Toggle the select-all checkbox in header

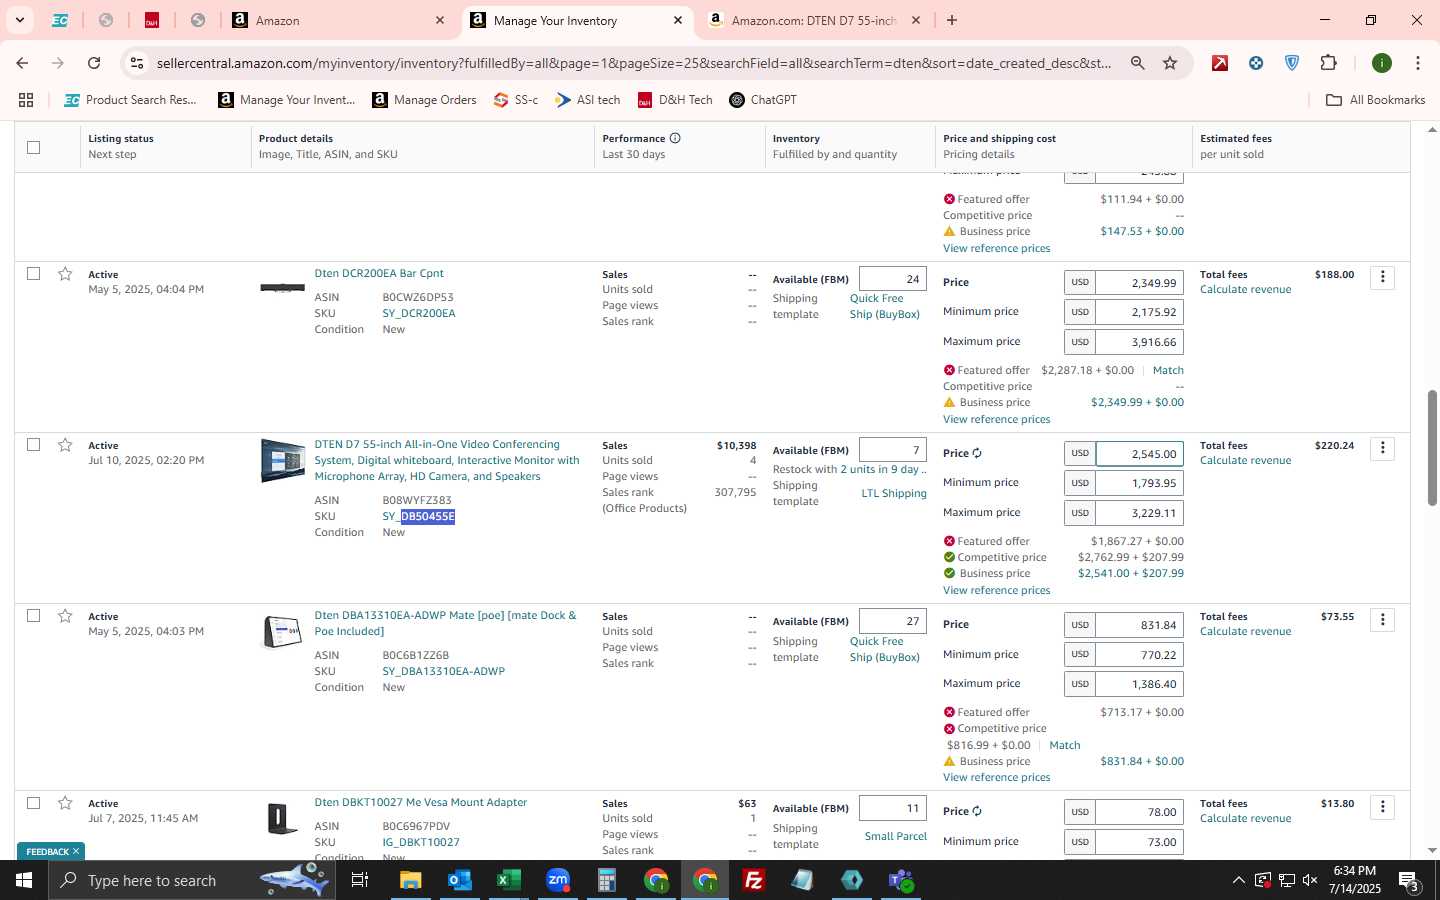tap(34, 147)
